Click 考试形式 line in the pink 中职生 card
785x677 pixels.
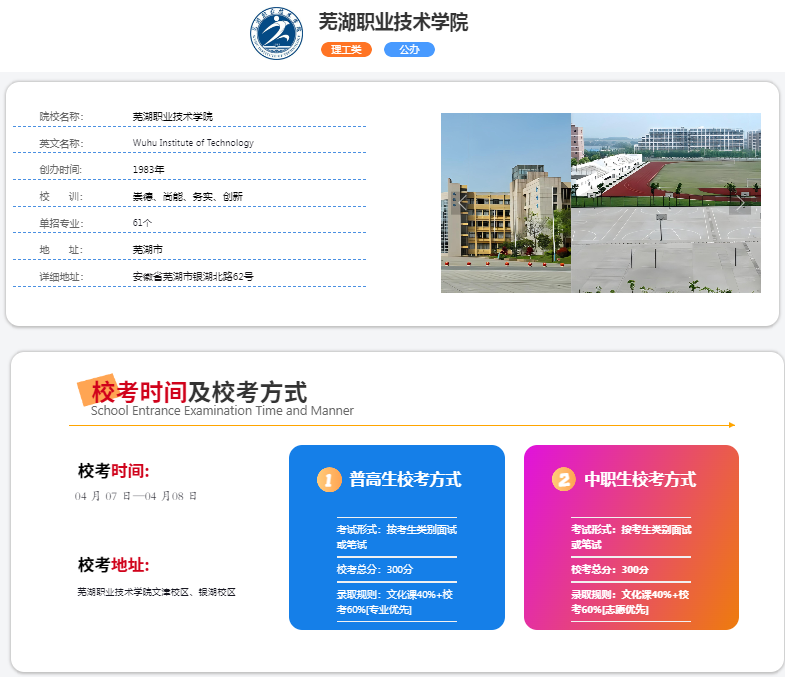[x=631, y=537]
